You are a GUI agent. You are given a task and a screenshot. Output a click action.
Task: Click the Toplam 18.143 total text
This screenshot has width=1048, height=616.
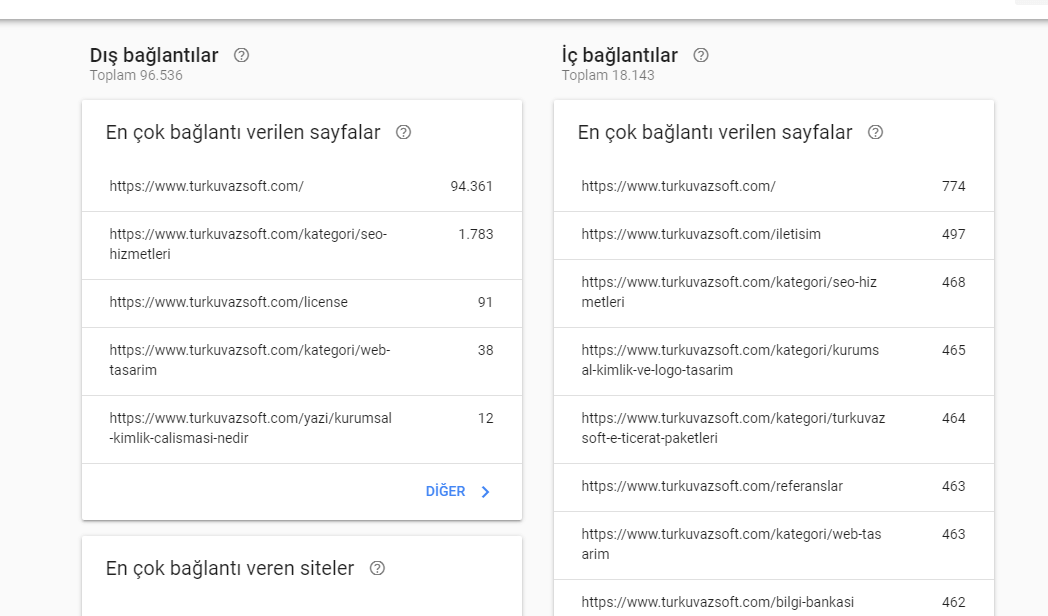click(608, 75)
